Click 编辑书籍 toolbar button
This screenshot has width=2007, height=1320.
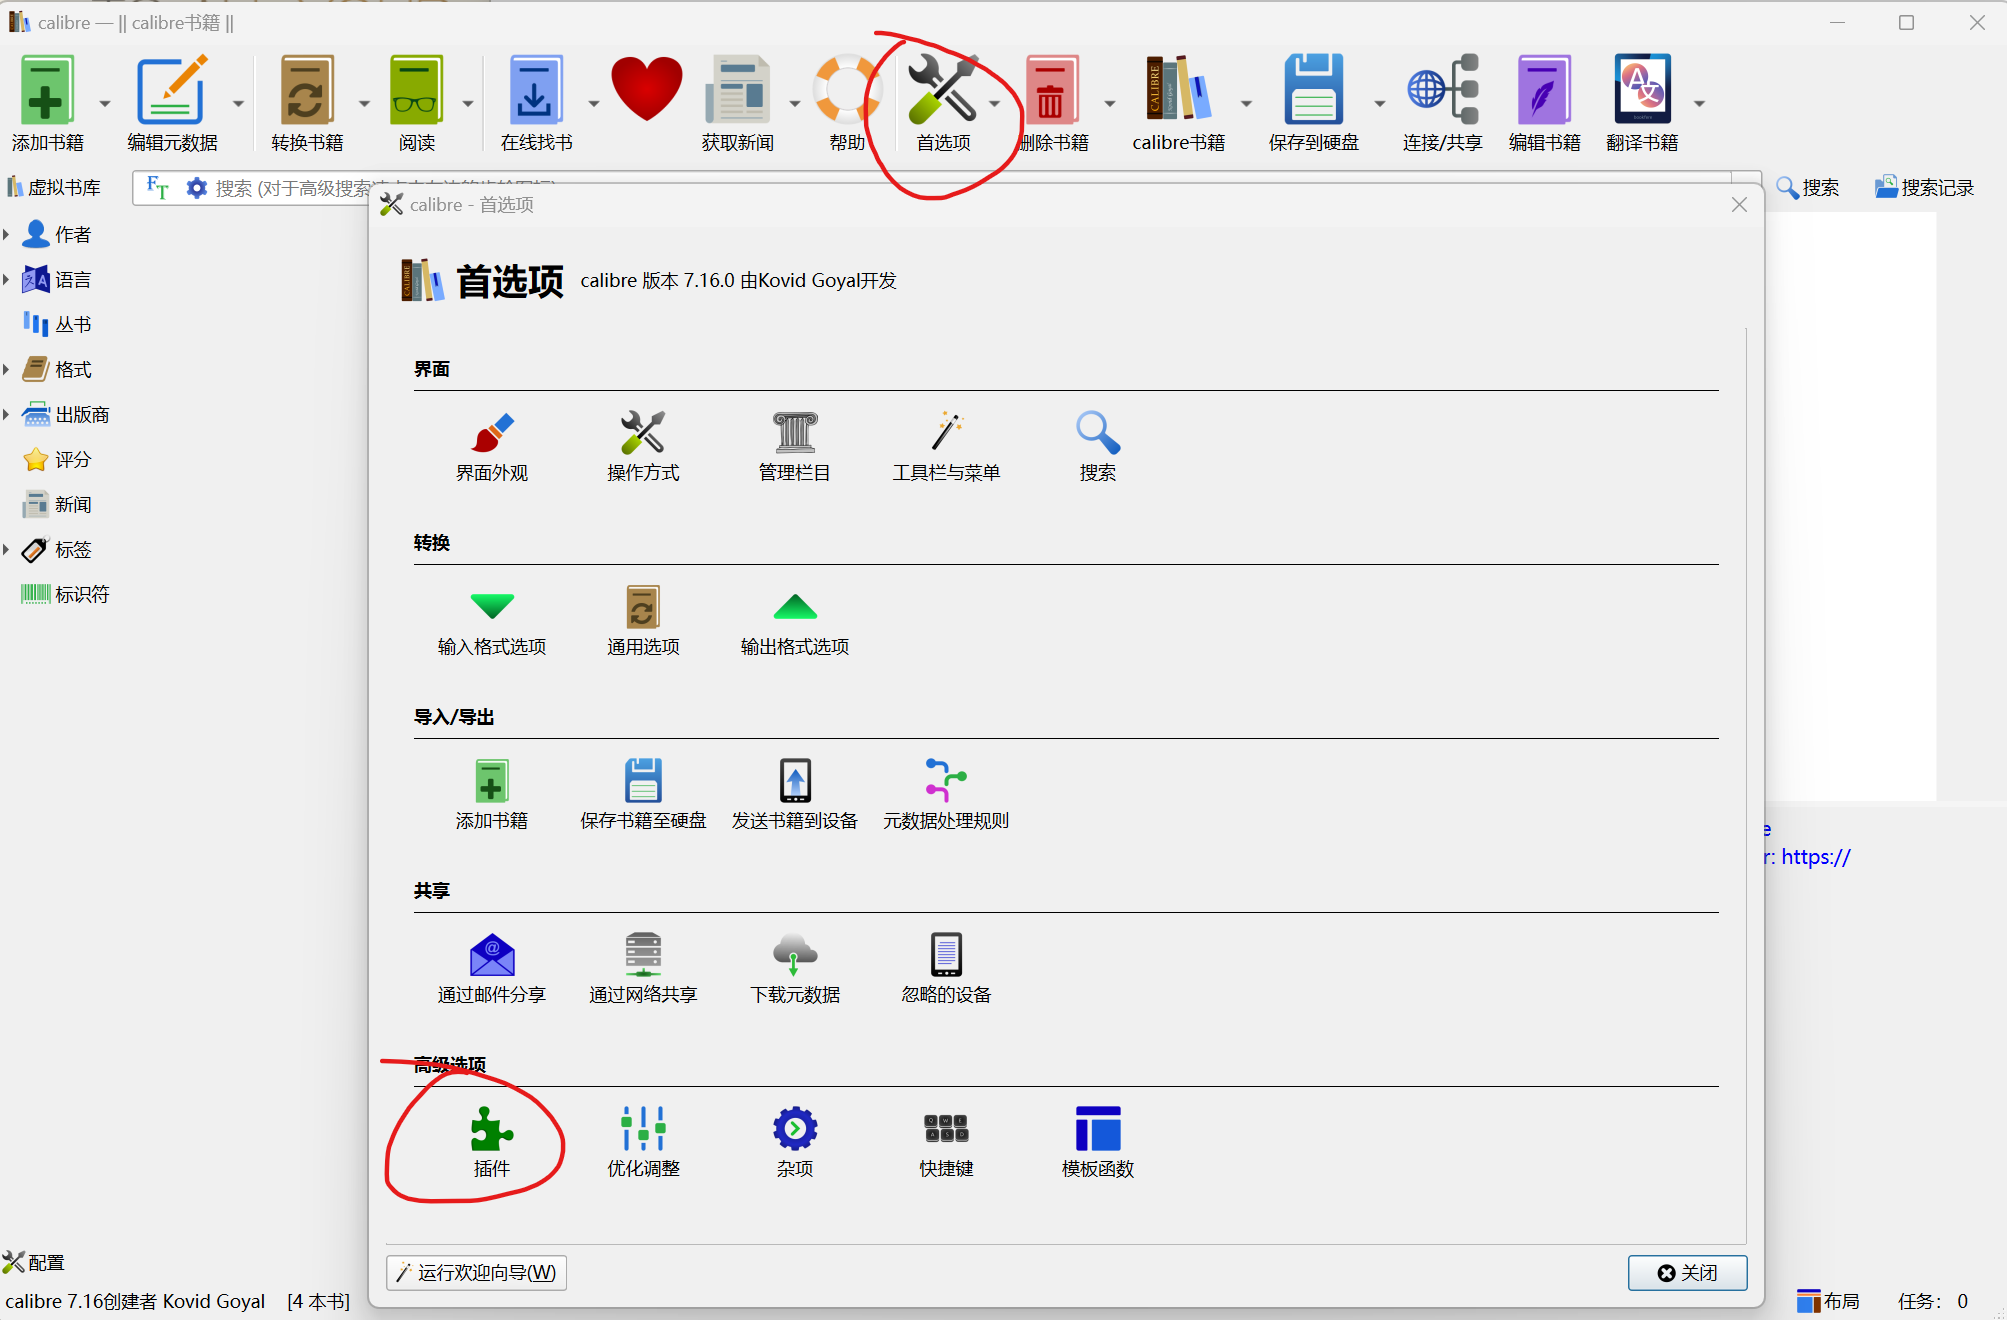1544,104
